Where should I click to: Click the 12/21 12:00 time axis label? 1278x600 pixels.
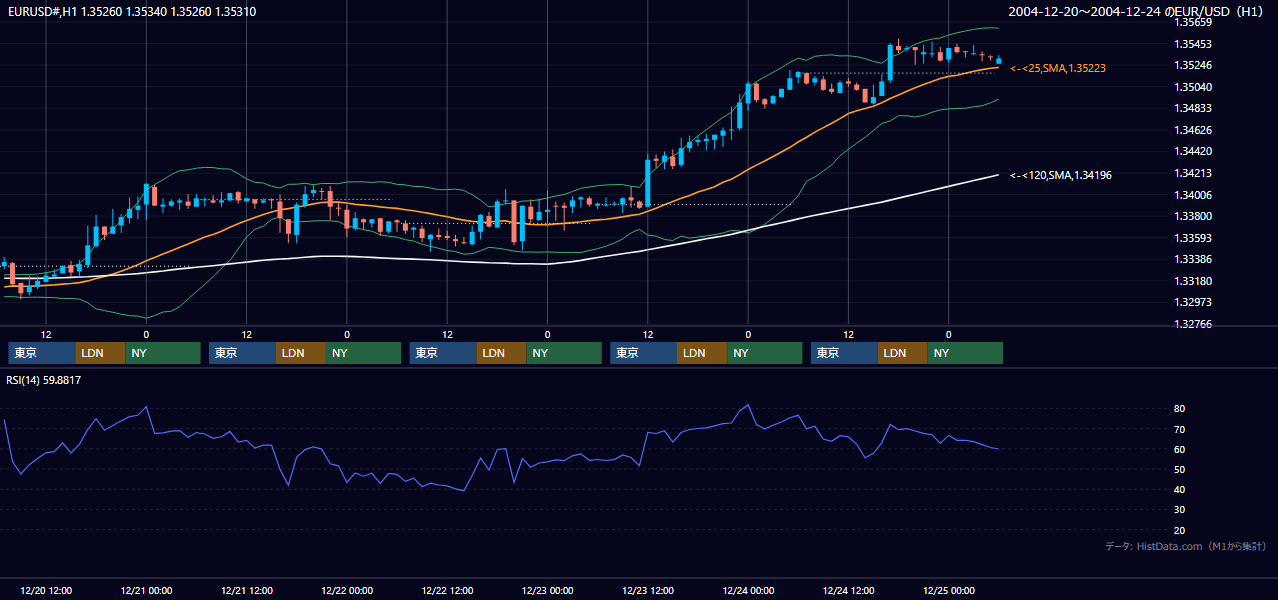(246, 590)
